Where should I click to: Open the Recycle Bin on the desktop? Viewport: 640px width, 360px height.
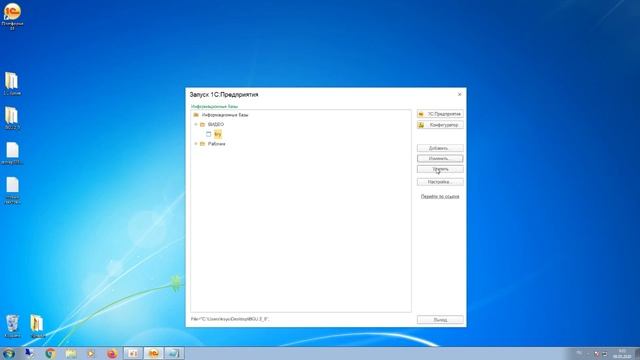pyautogui.click(x=12, y=326)
